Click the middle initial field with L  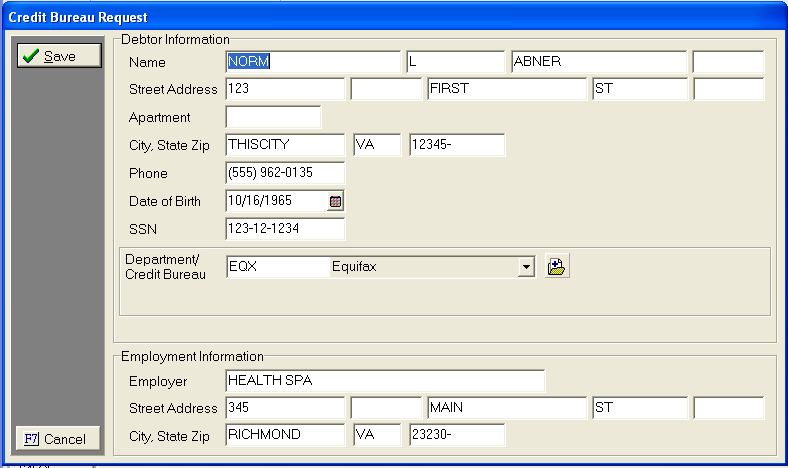455,61
